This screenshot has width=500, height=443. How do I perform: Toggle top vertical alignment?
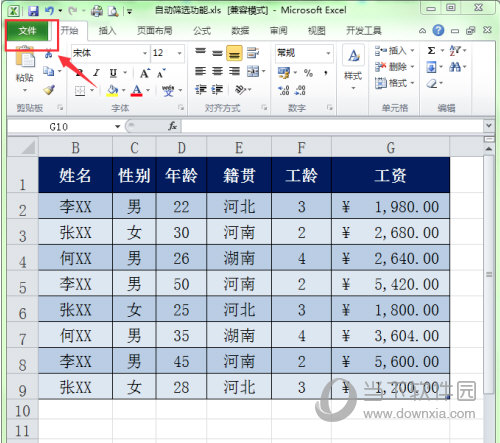tap(200, 52)
